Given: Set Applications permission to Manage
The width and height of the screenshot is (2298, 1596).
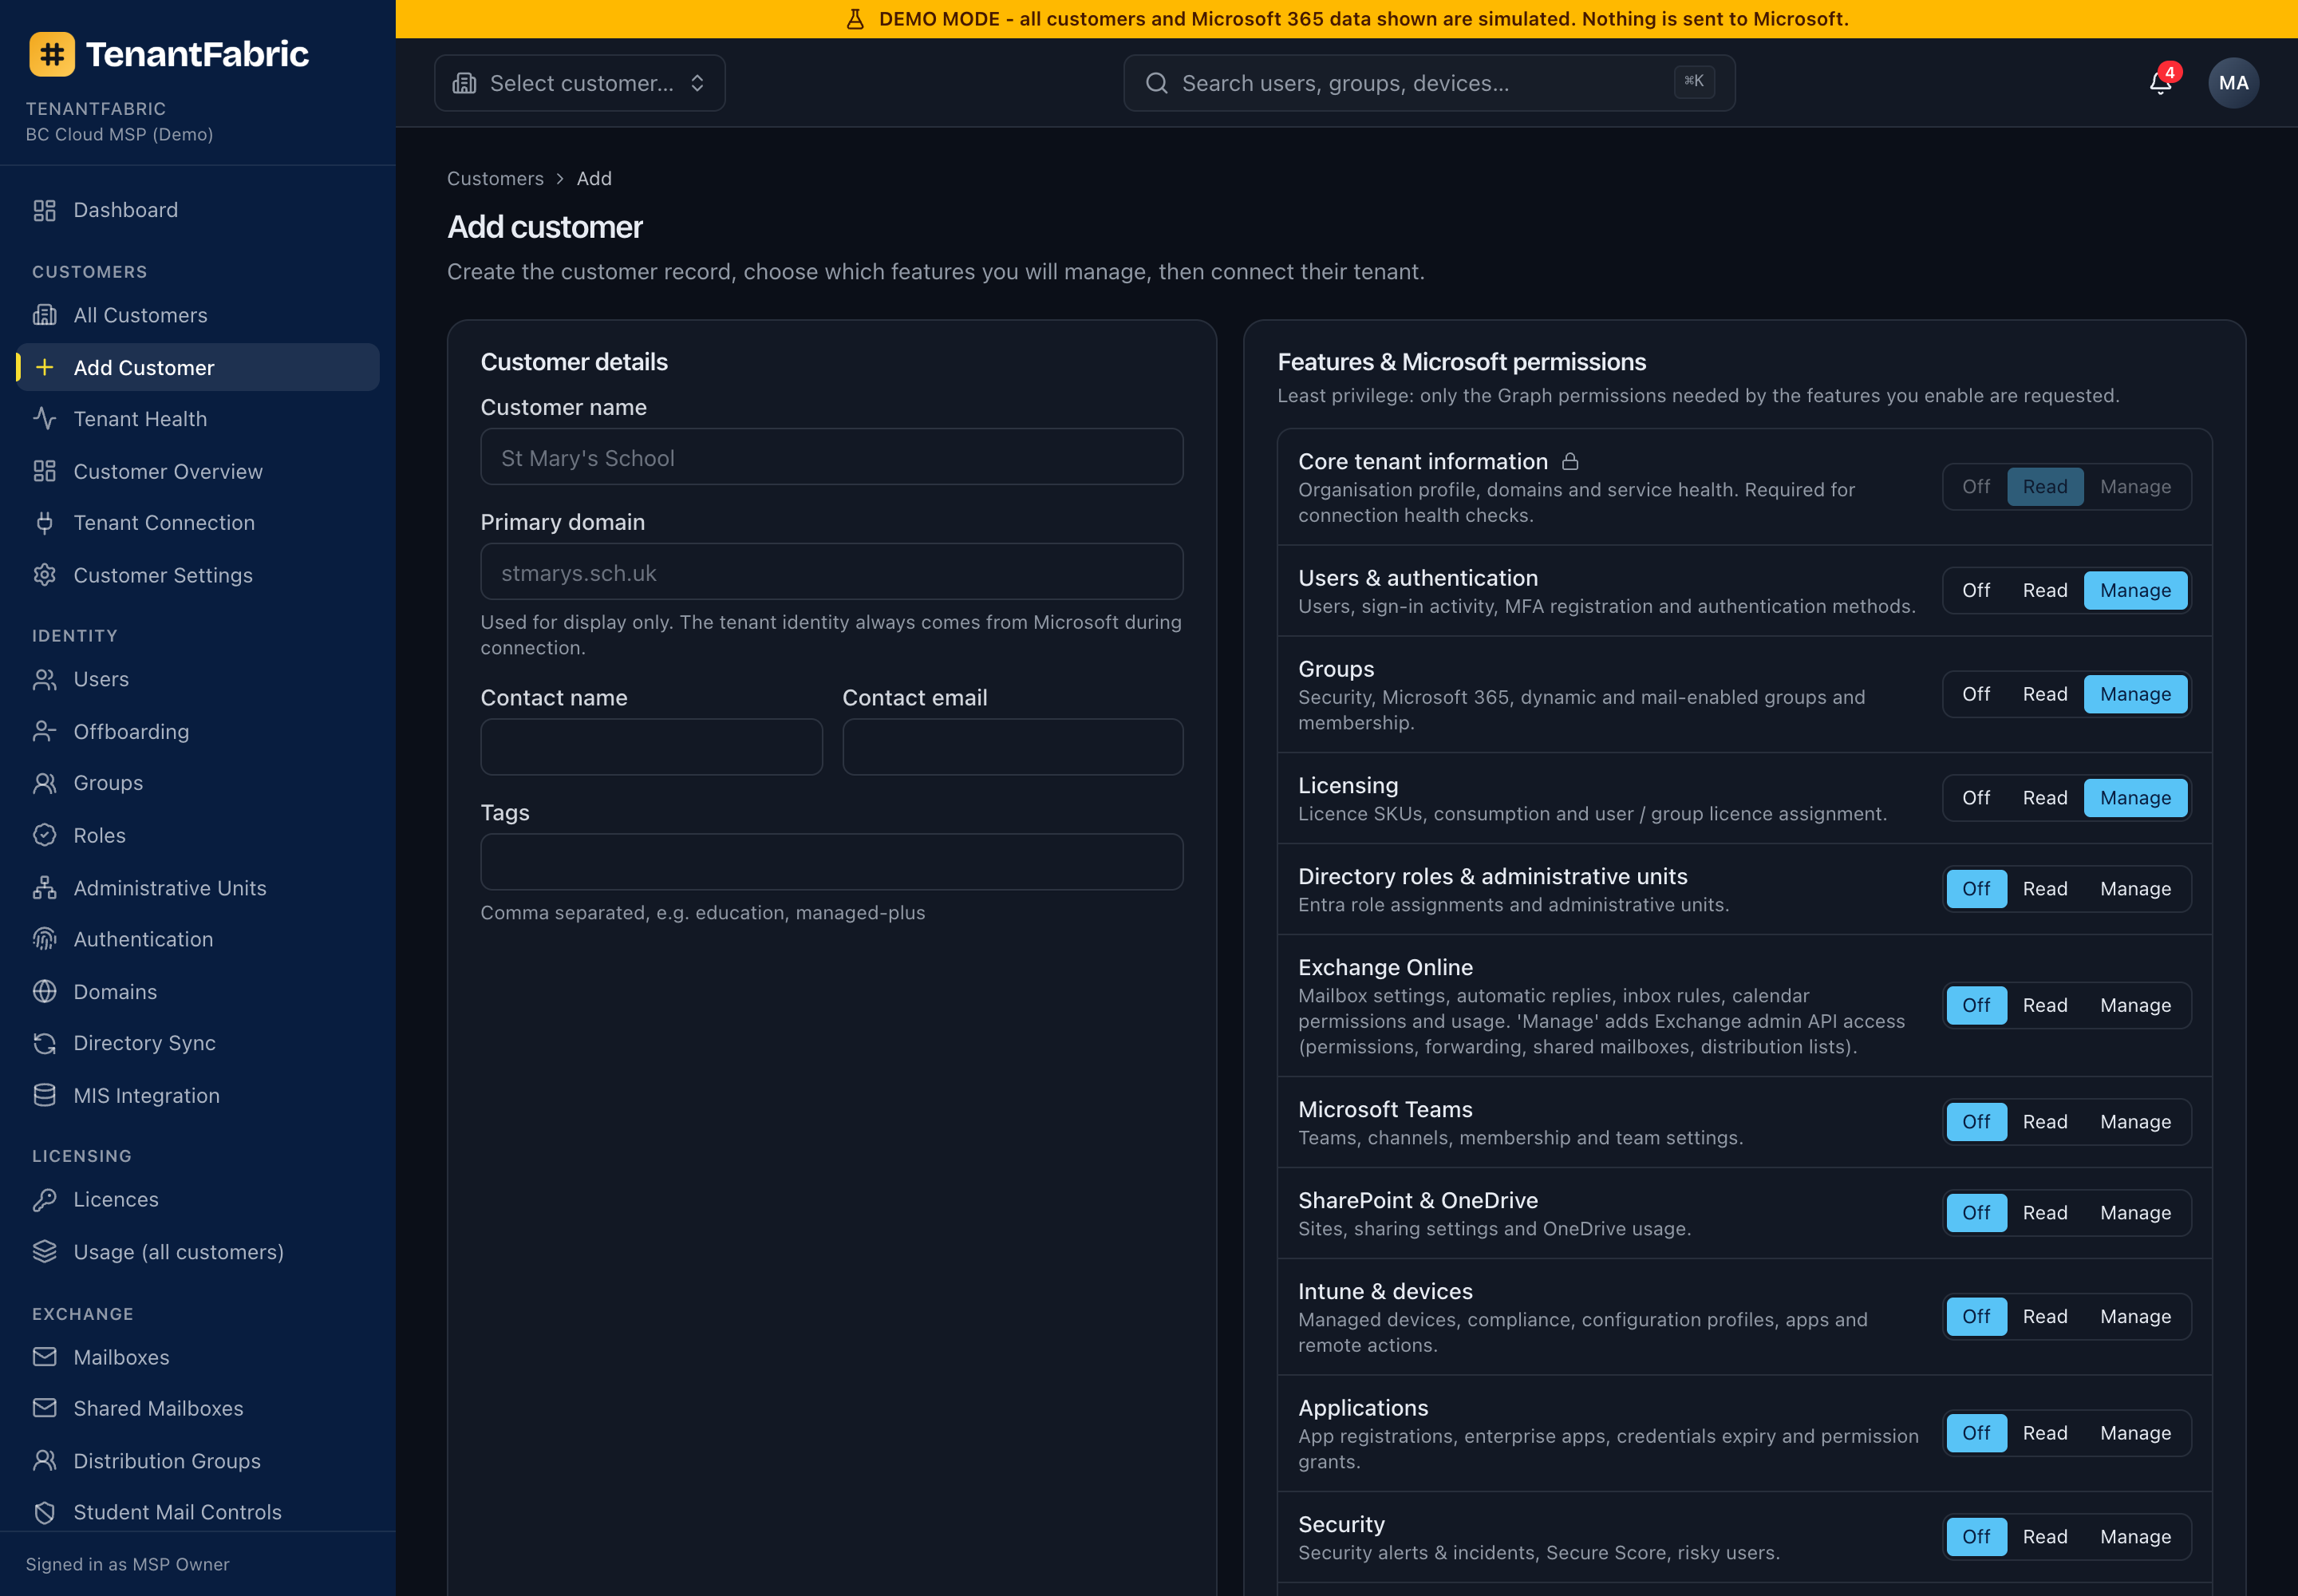Looking at the screenshot, I should coord(2135,1433).
